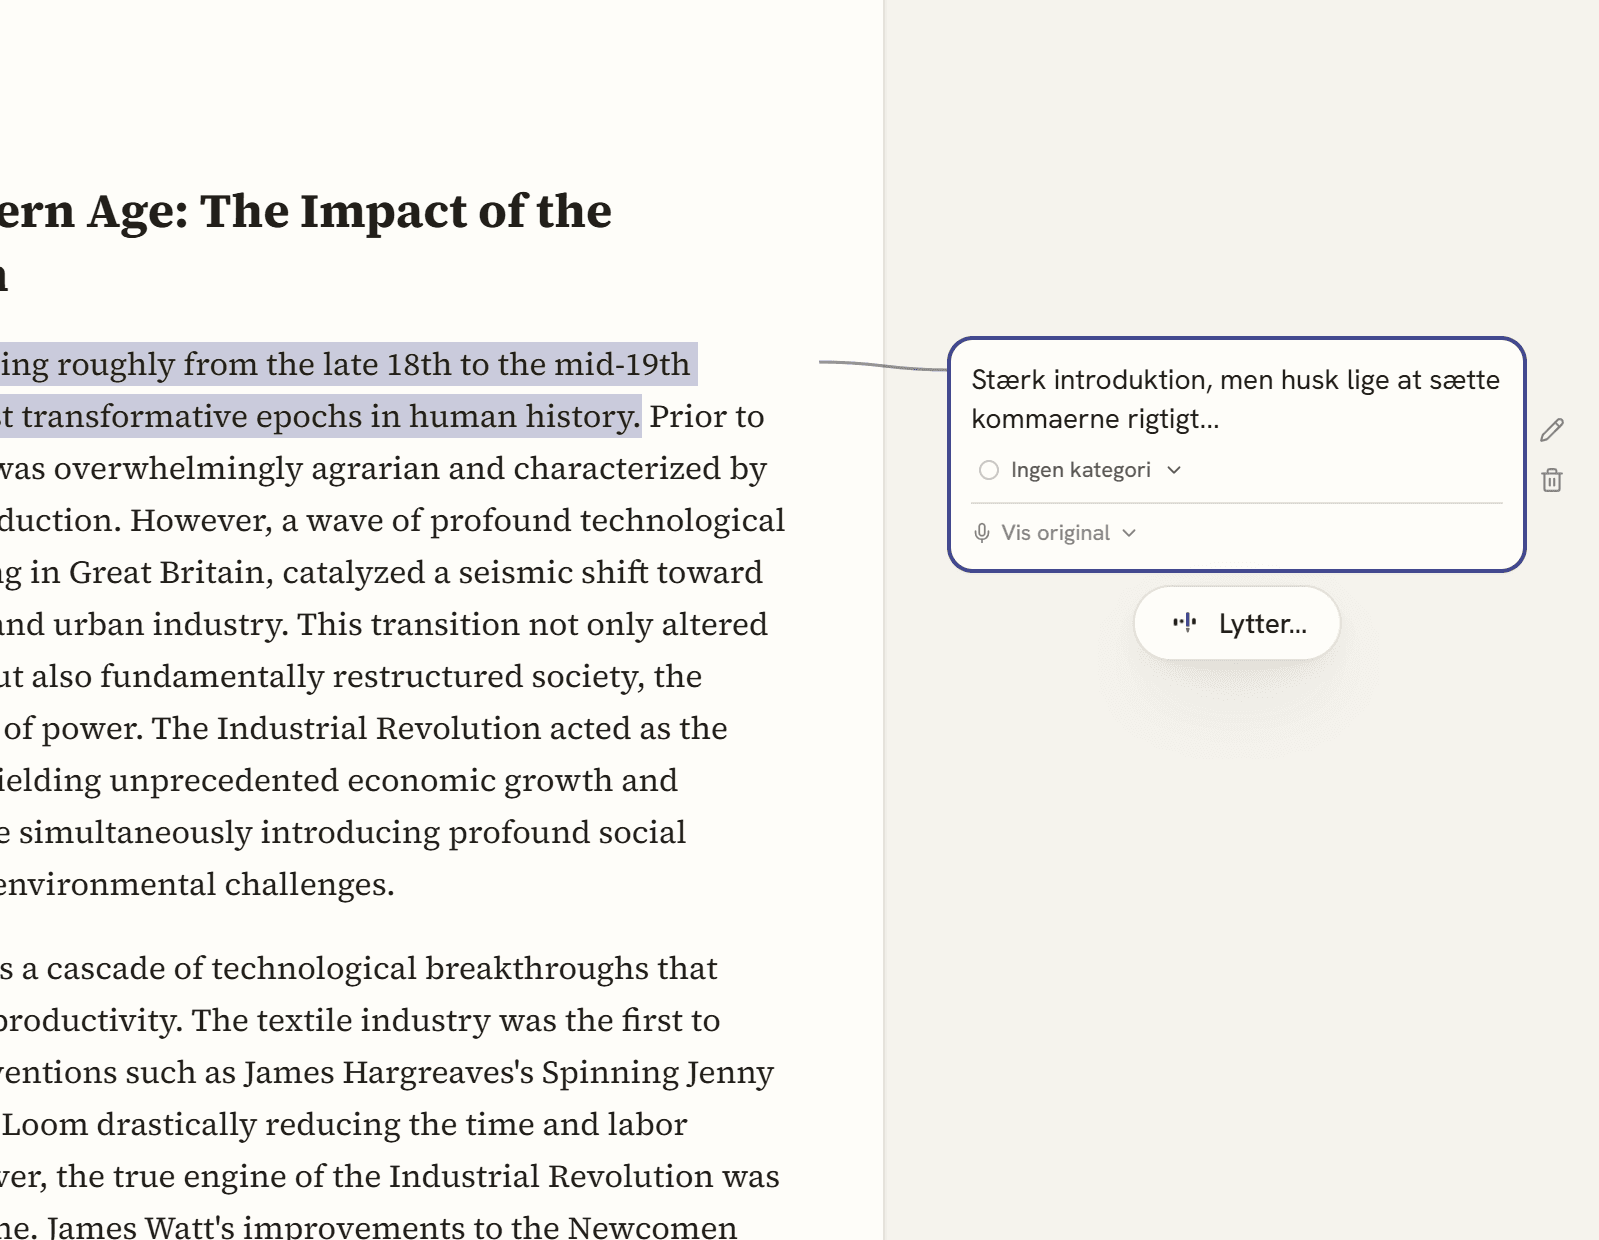Click the word kommaerne in the comment

coord(1045,418)
